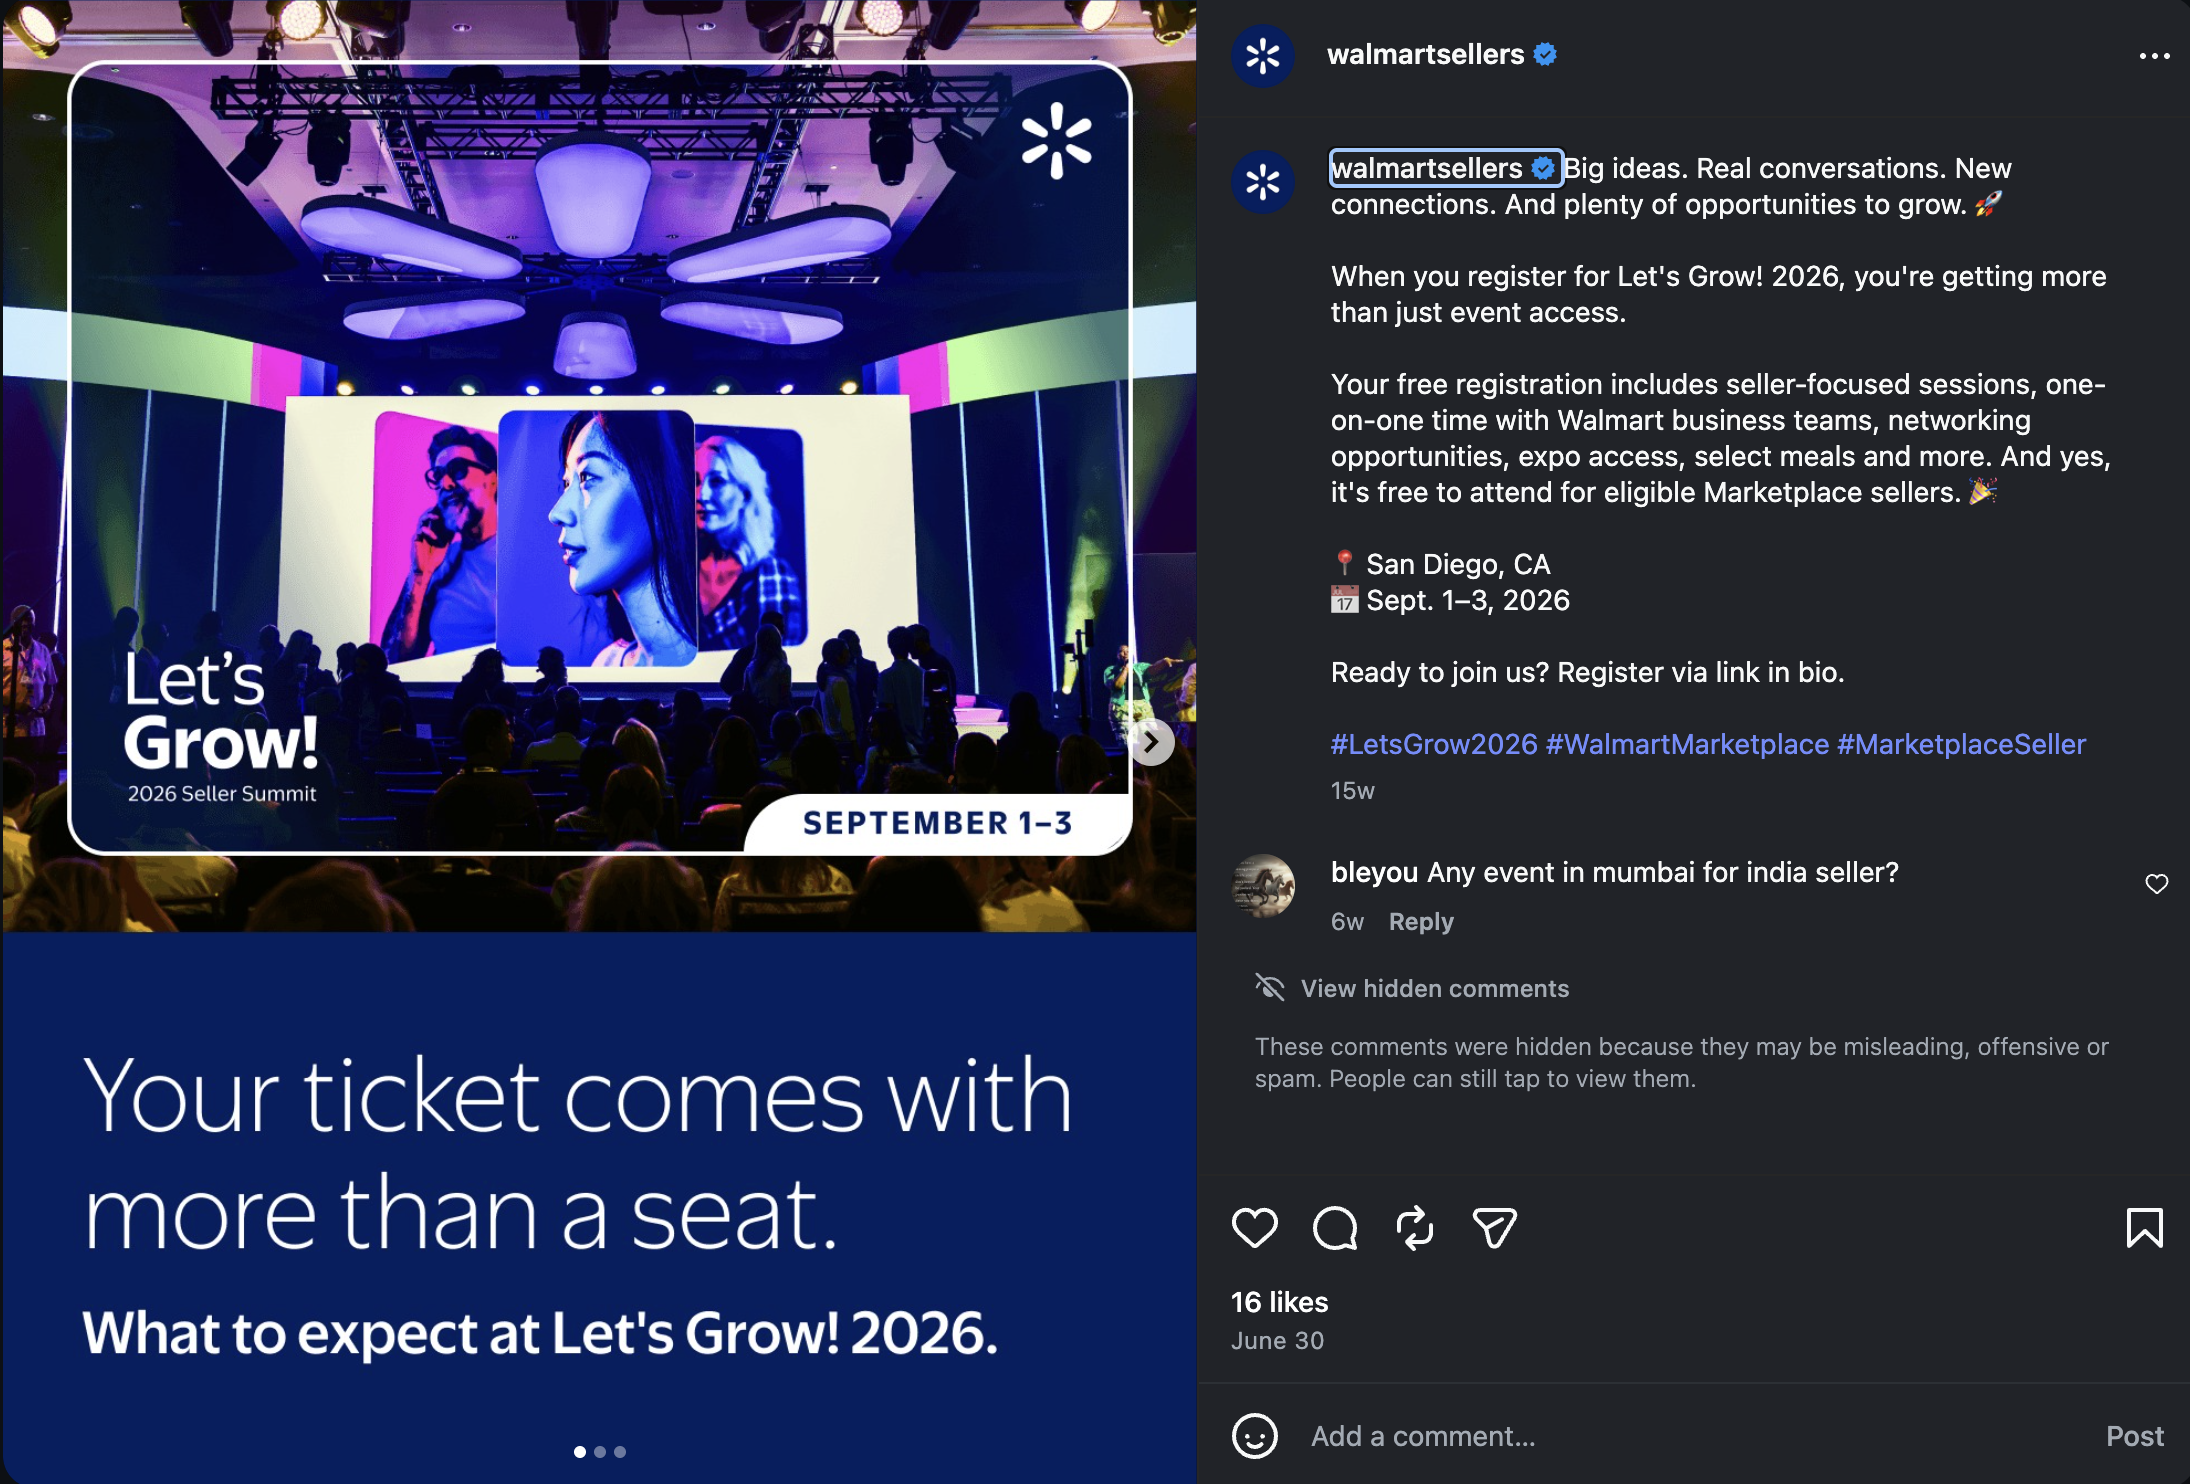Like bleyou's comment with the small heart
The width and height of the screenshot is (2190, 1484).
2157,884
